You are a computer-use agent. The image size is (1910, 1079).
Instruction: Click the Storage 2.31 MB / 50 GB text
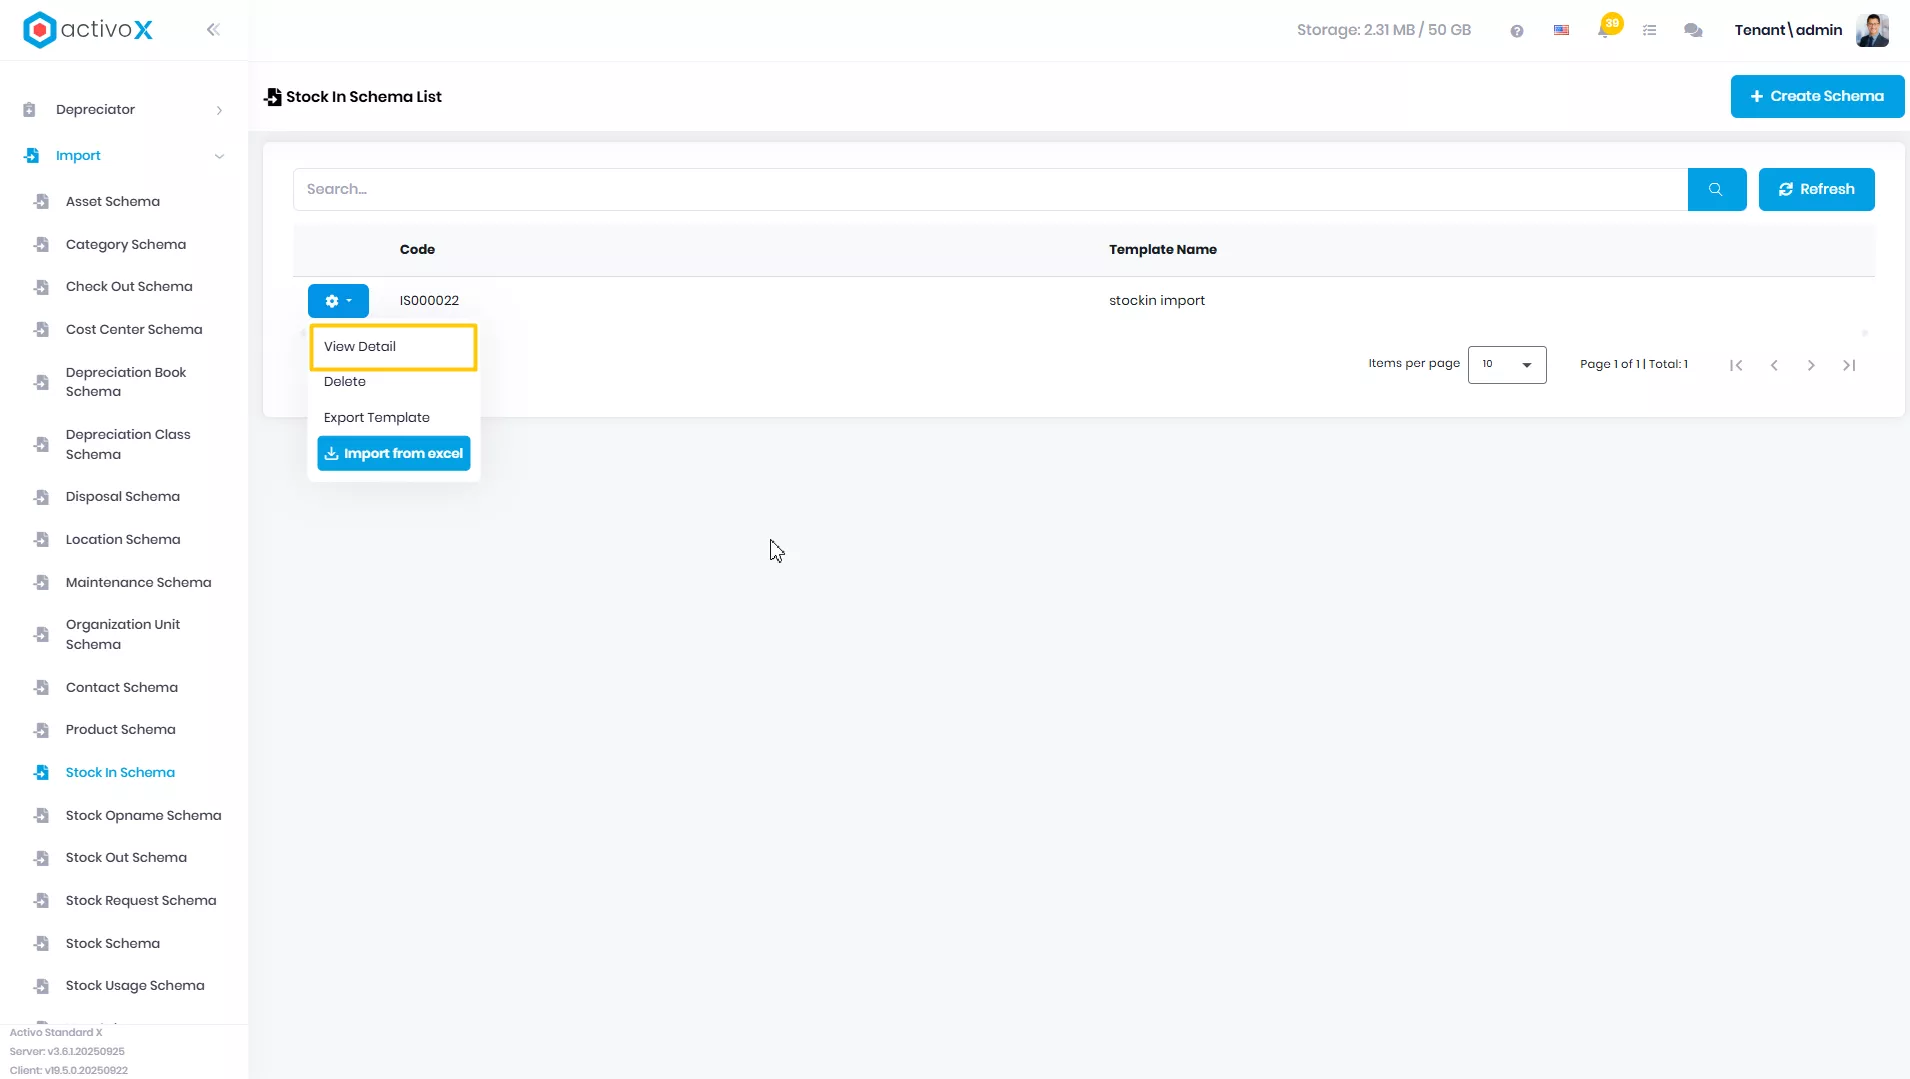pyautogui.click(x=1384, y=30)
